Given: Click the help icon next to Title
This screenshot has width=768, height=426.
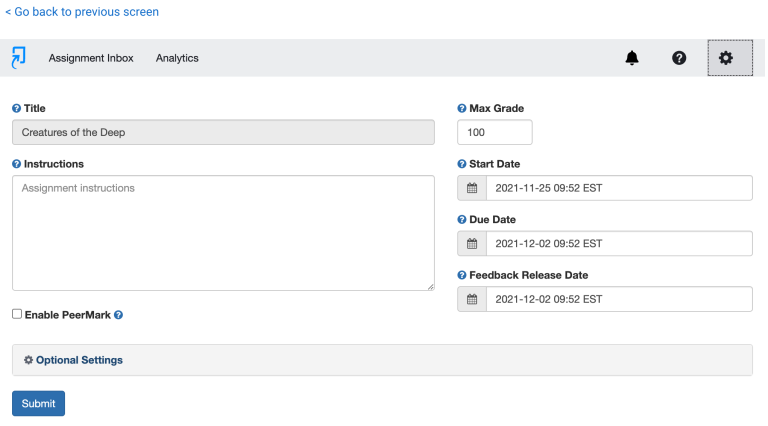Looking at the screenshot, I should pos(17,108).
